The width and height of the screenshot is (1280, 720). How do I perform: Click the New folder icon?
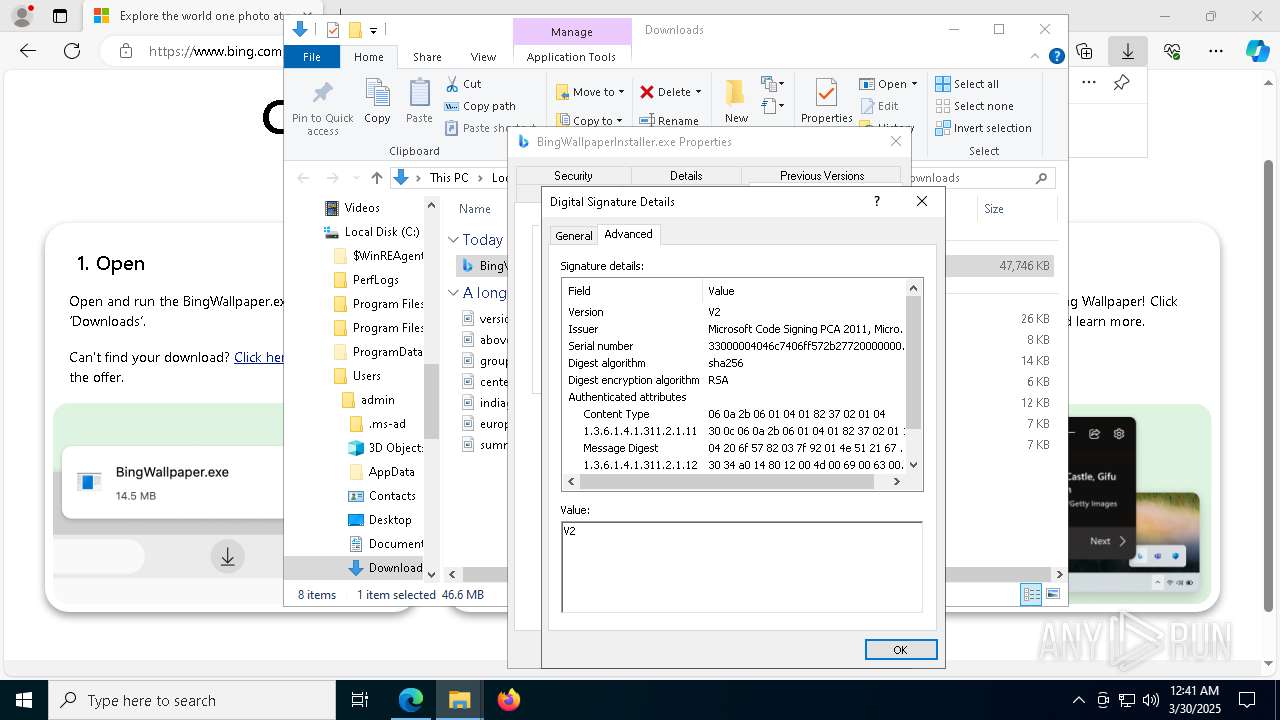pos(736,101)
